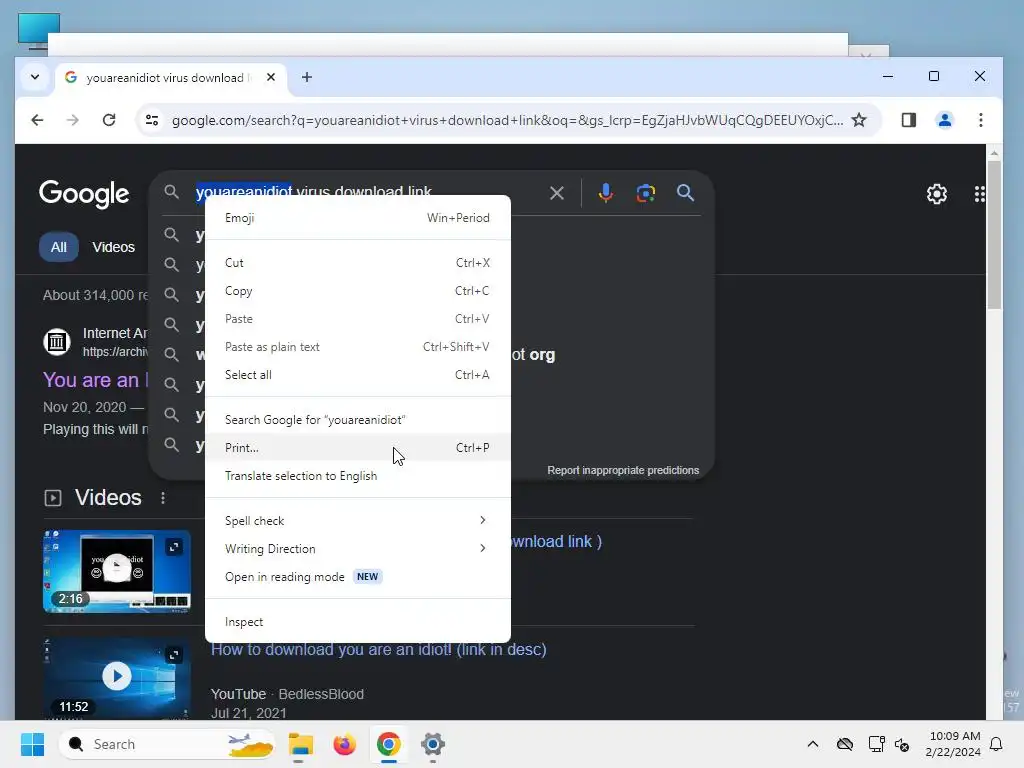Open the Chrome three-dot menu
1024x768 pixels.
coord(980,120)
